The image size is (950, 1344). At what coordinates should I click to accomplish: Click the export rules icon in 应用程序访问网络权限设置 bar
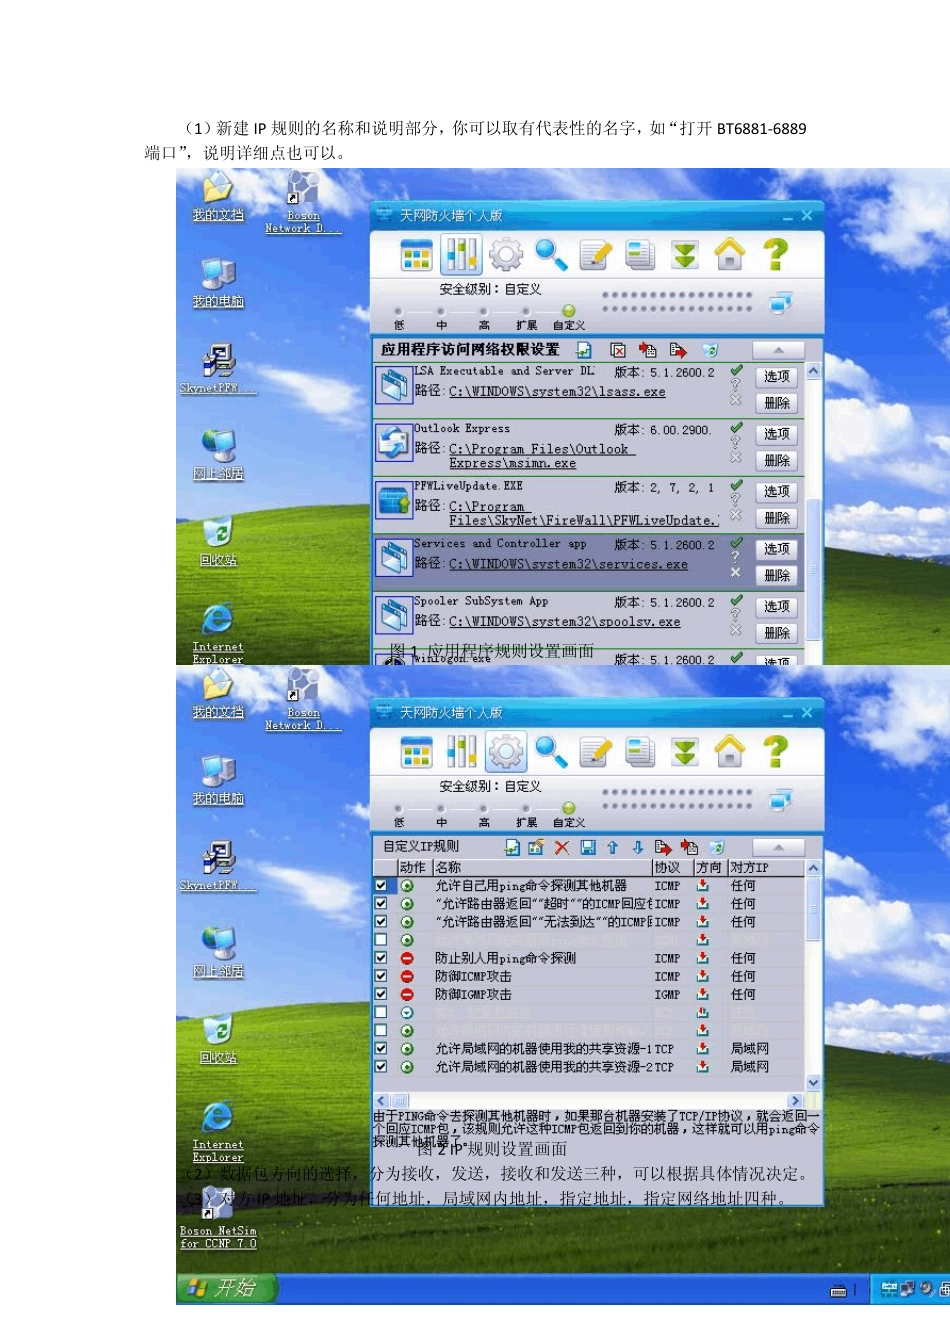(678, 350)
